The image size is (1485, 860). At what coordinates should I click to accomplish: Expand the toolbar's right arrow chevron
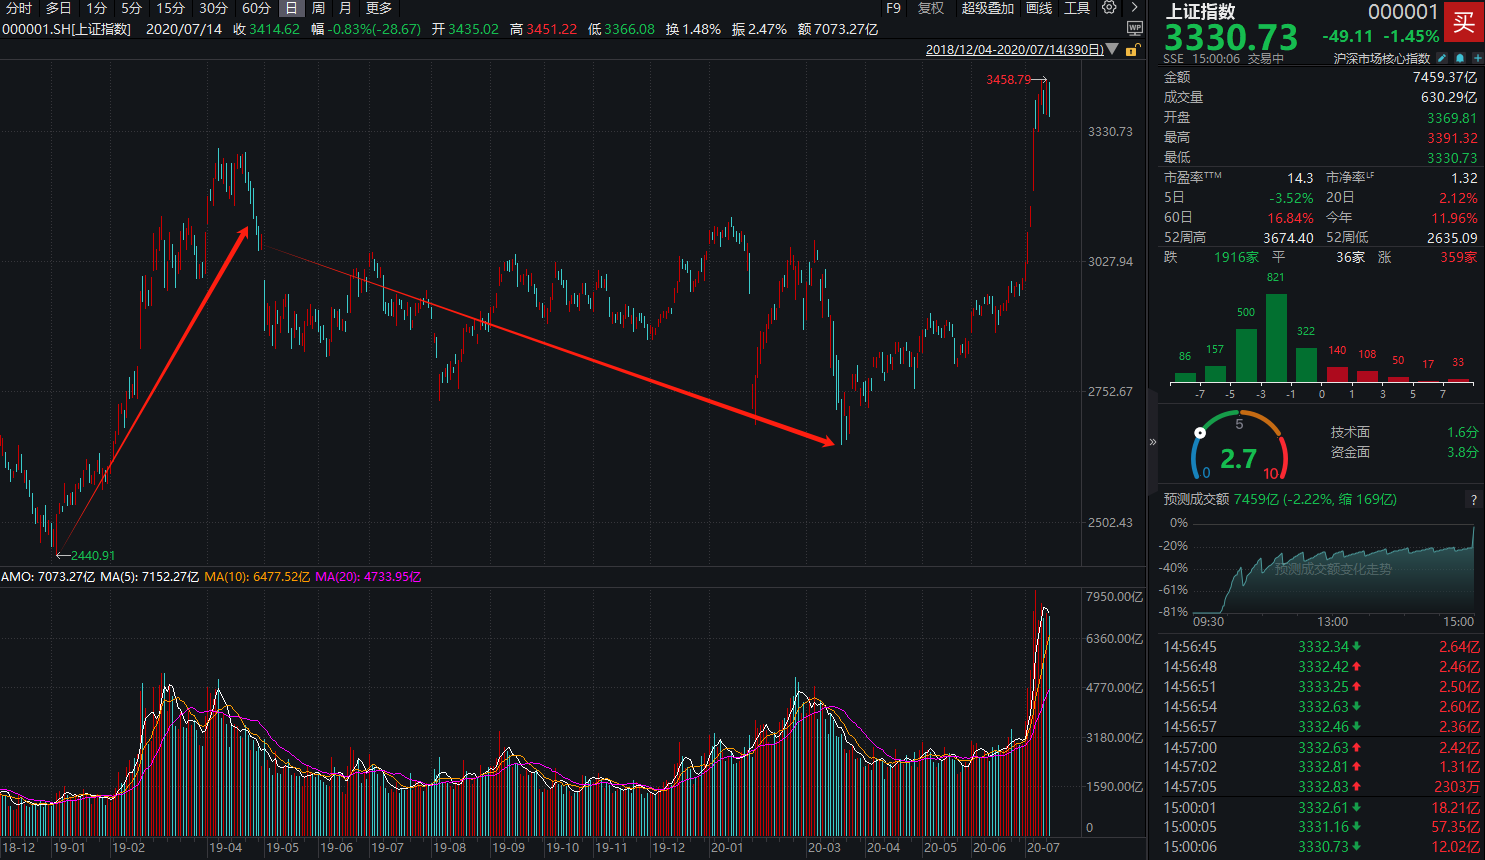tap(1134, 8)
